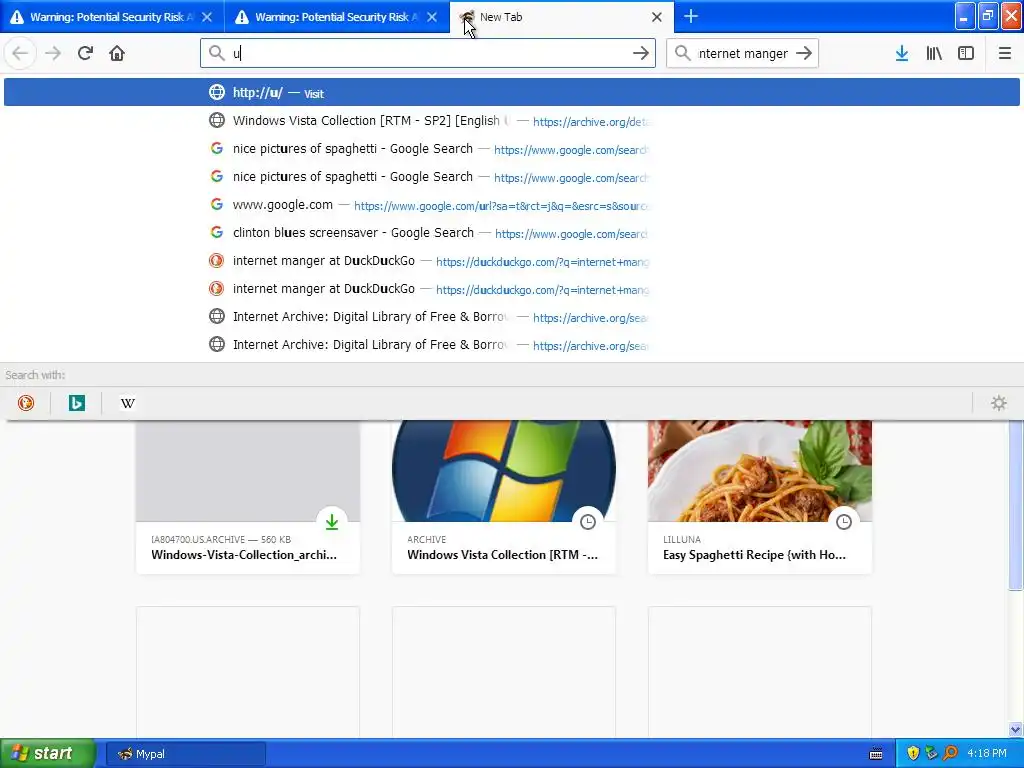
Task: Close the second Warning: Potential Security Risk tab
Action: click(432, 17)
